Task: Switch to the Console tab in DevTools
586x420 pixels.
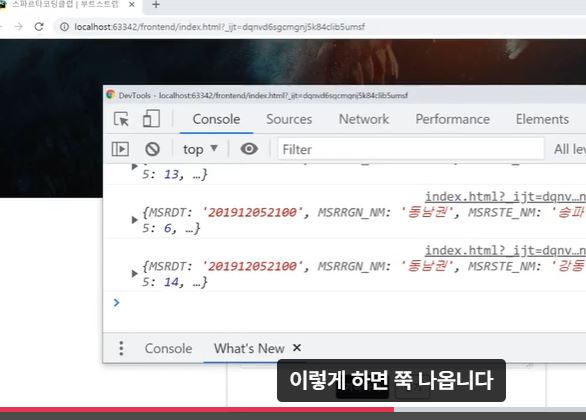Action: click(216, 119)
